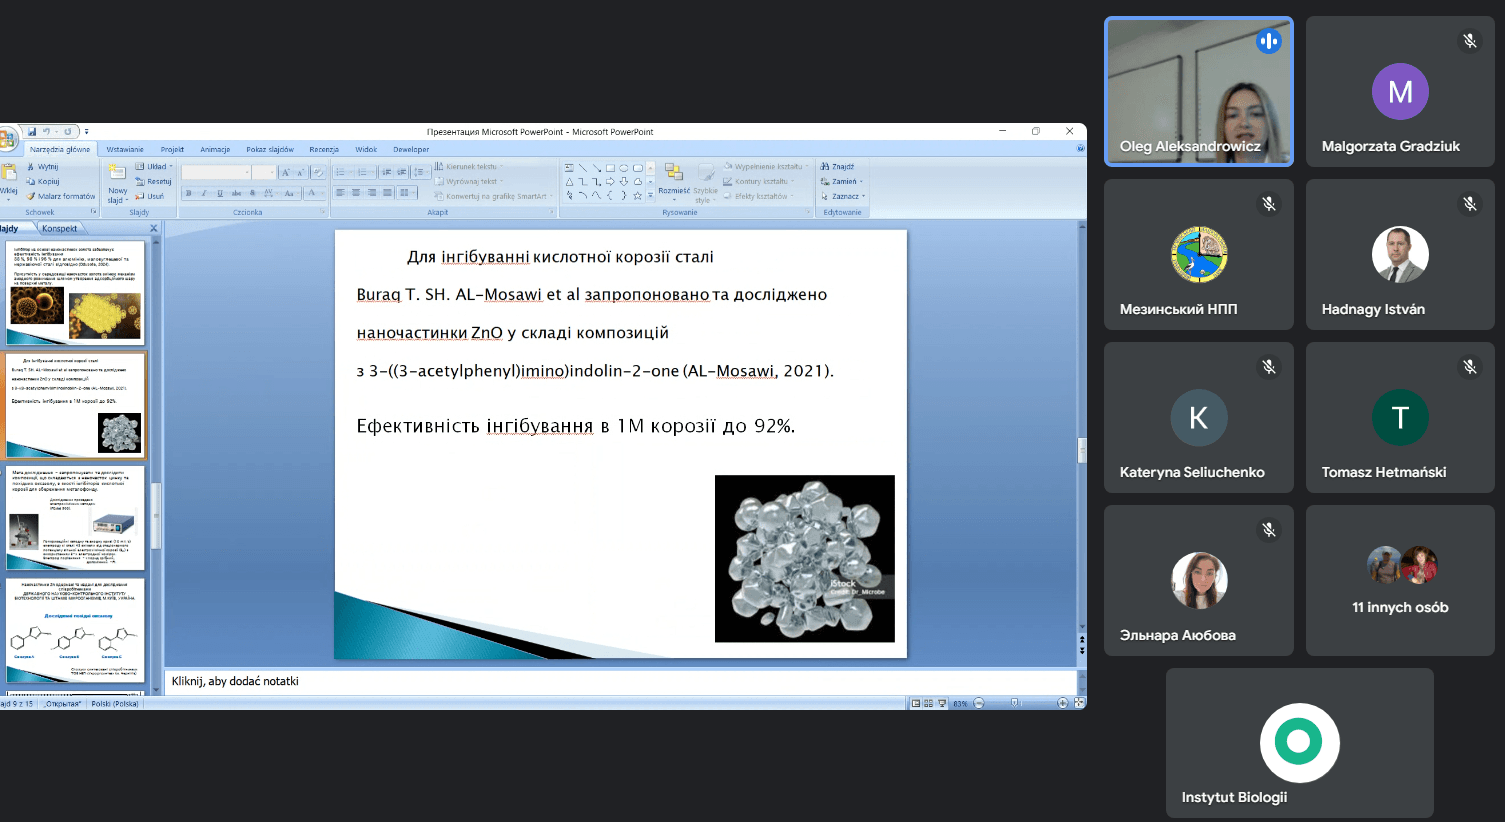The image size is (1505, 822).
Task: Click the PowerPoint help icon
Action: (x=1080, y=149)
